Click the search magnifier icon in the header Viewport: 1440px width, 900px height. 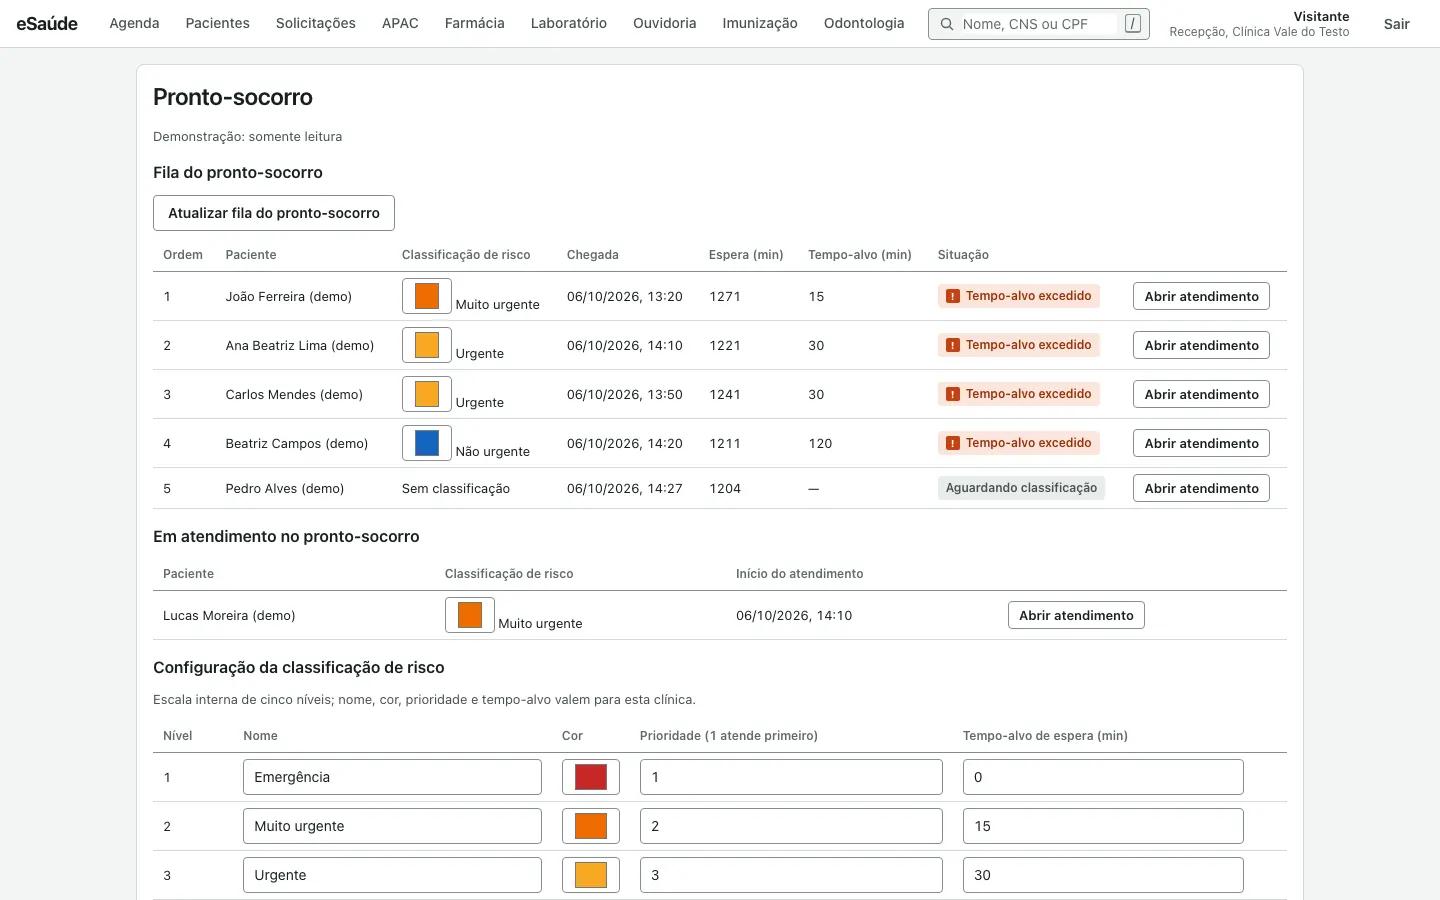(x=946, y=24)
